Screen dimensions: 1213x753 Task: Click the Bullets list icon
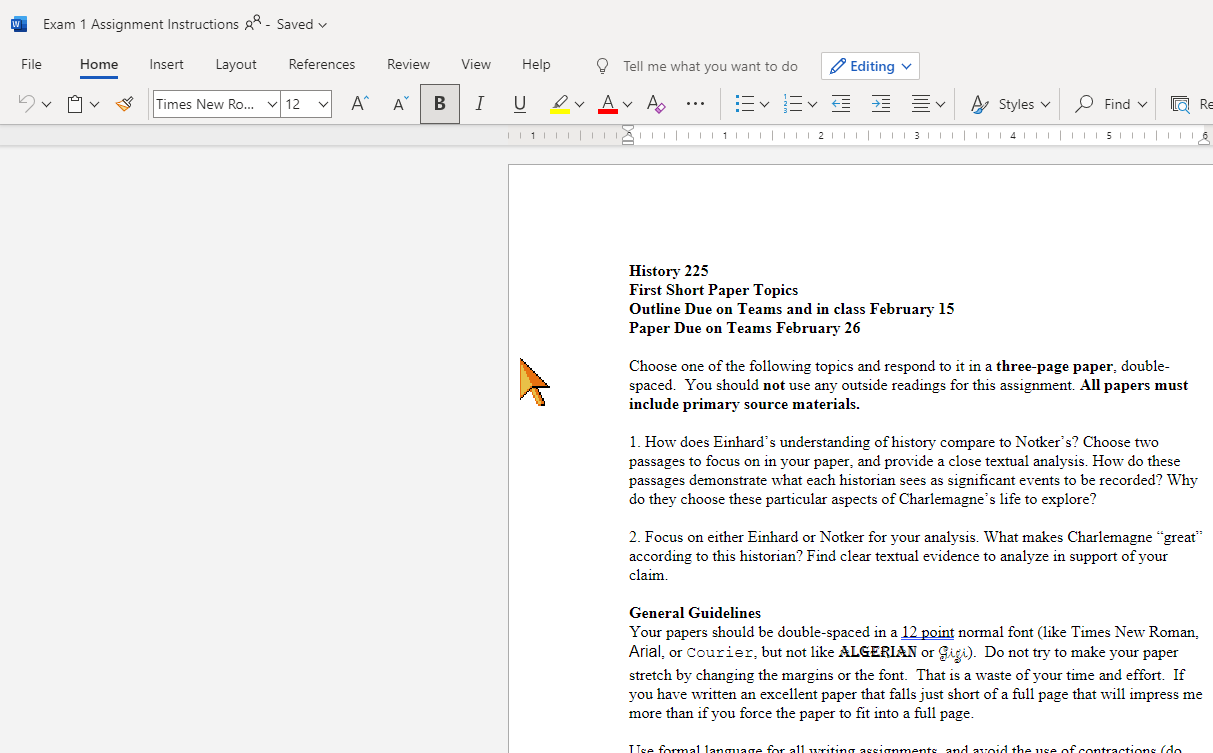(x=744, y=104)
